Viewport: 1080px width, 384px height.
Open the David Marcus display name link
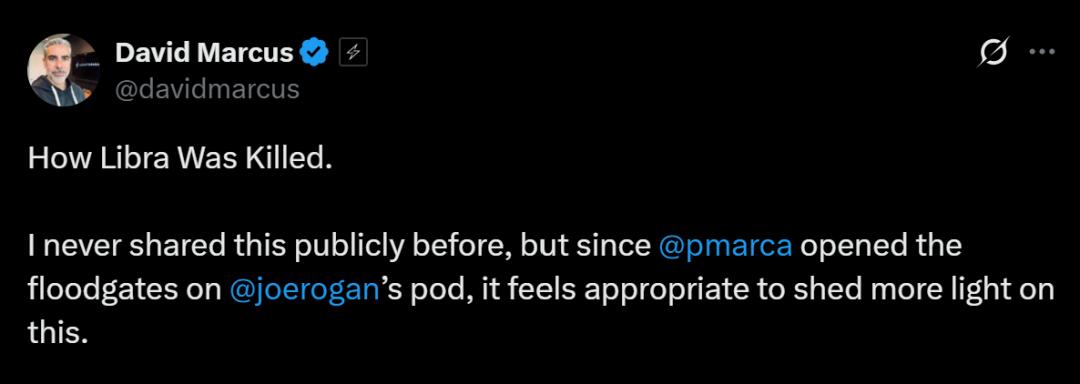tap(204, 53)
